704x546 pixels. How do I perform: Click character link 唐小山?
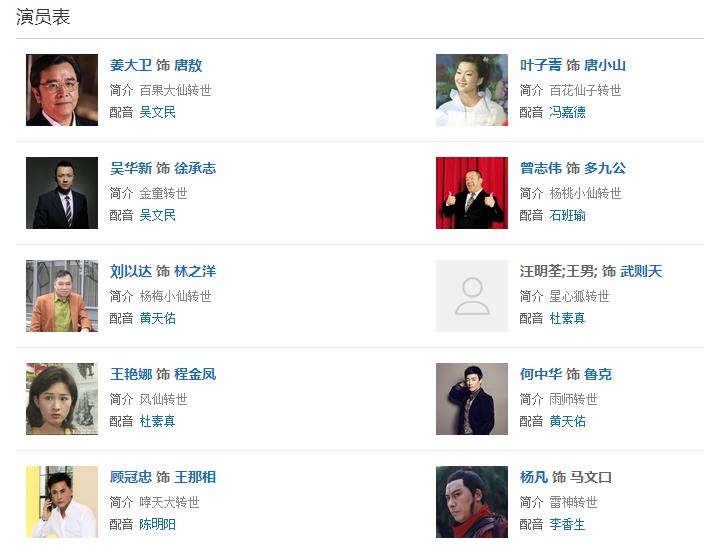(x=605, y=65)
